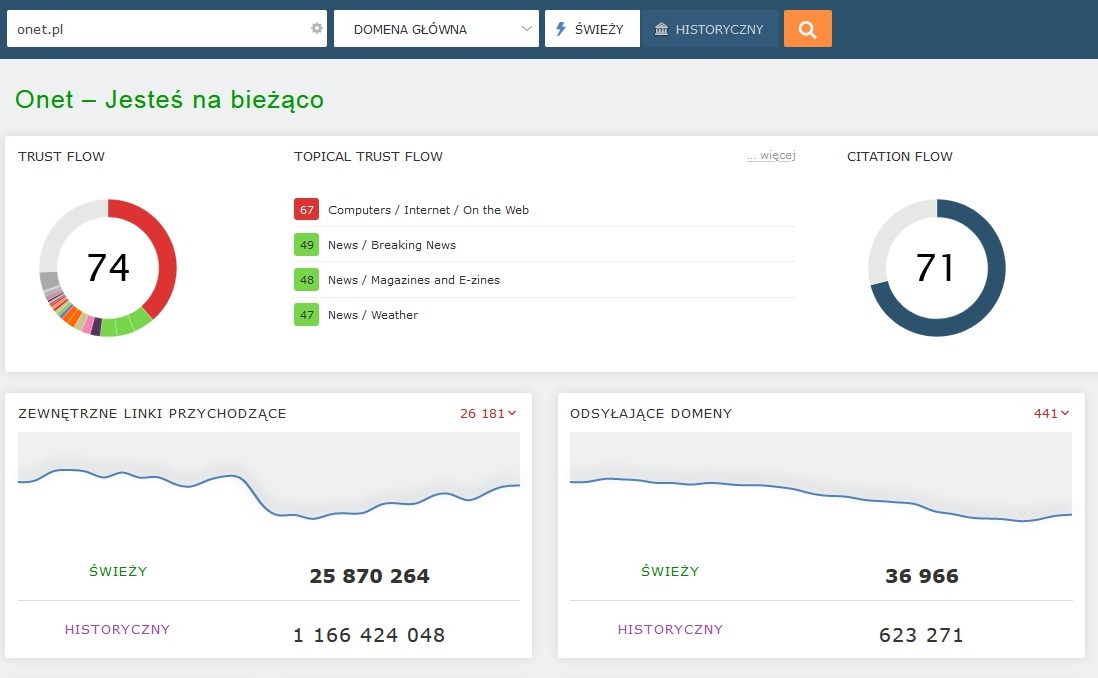Select the ŚWIEŻY index button
This screenshot has width=1098, height=678.
[x=592, y=29]
